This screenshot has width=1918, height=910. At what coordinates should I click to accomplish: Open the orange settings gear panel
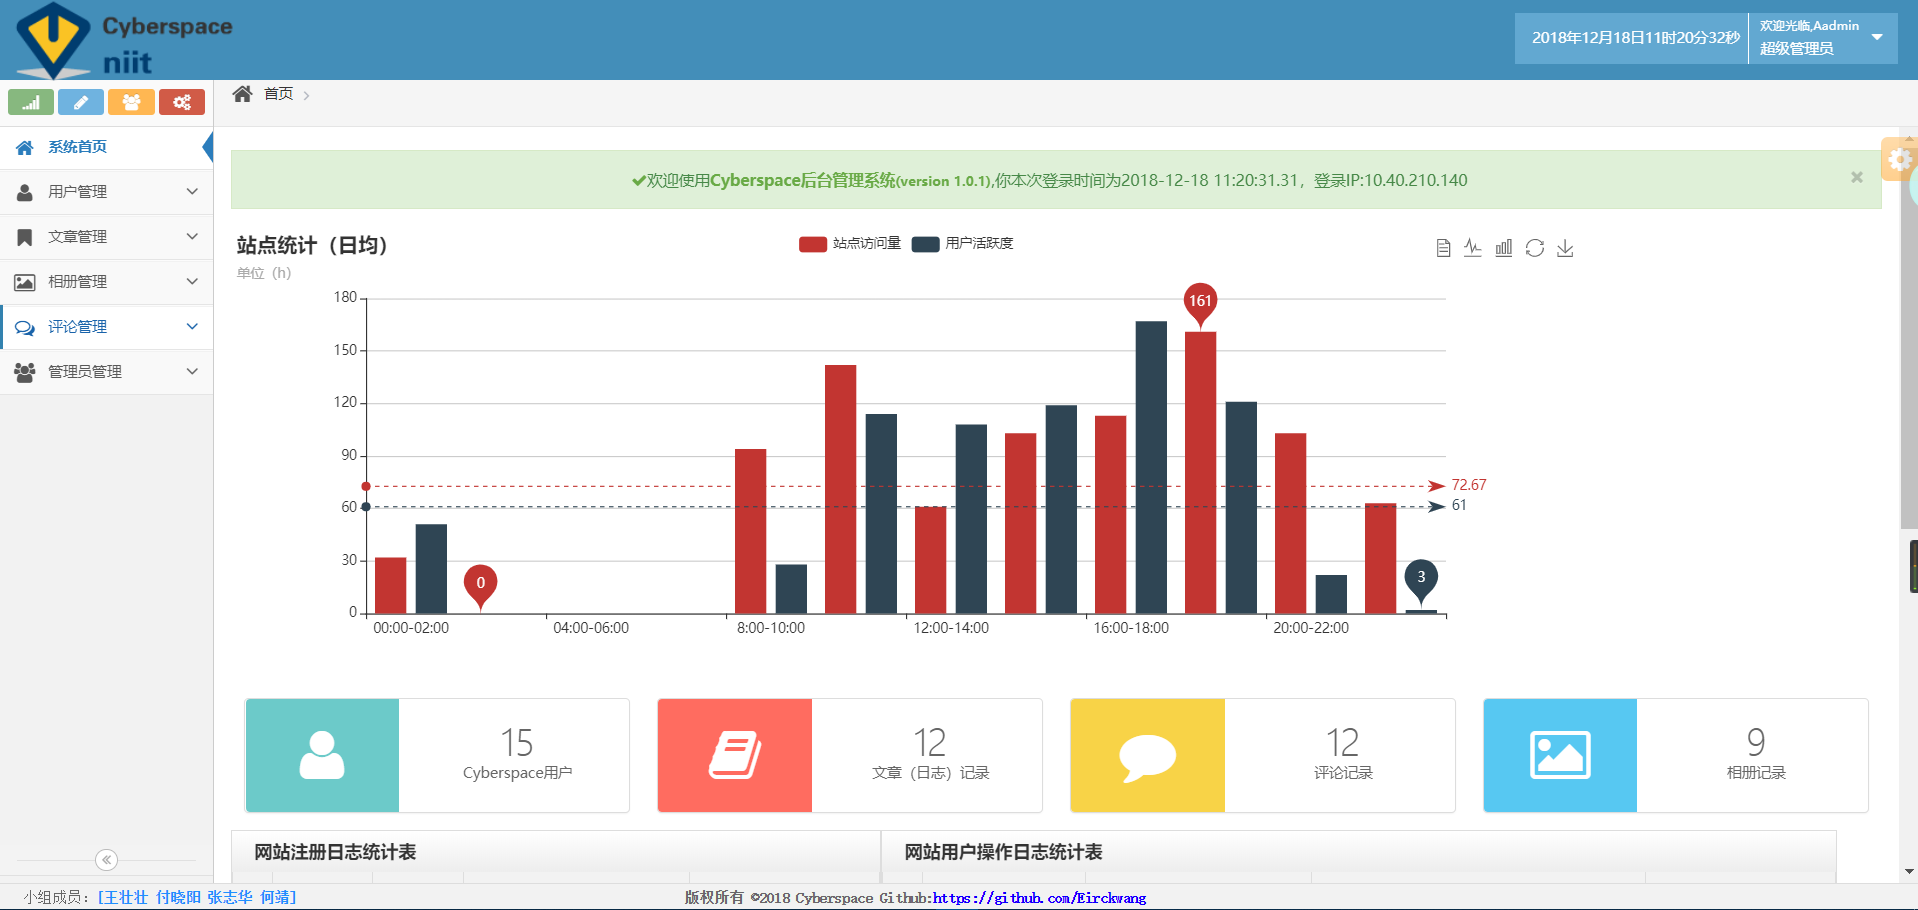pyautogui.click(x=1899, y=159)
